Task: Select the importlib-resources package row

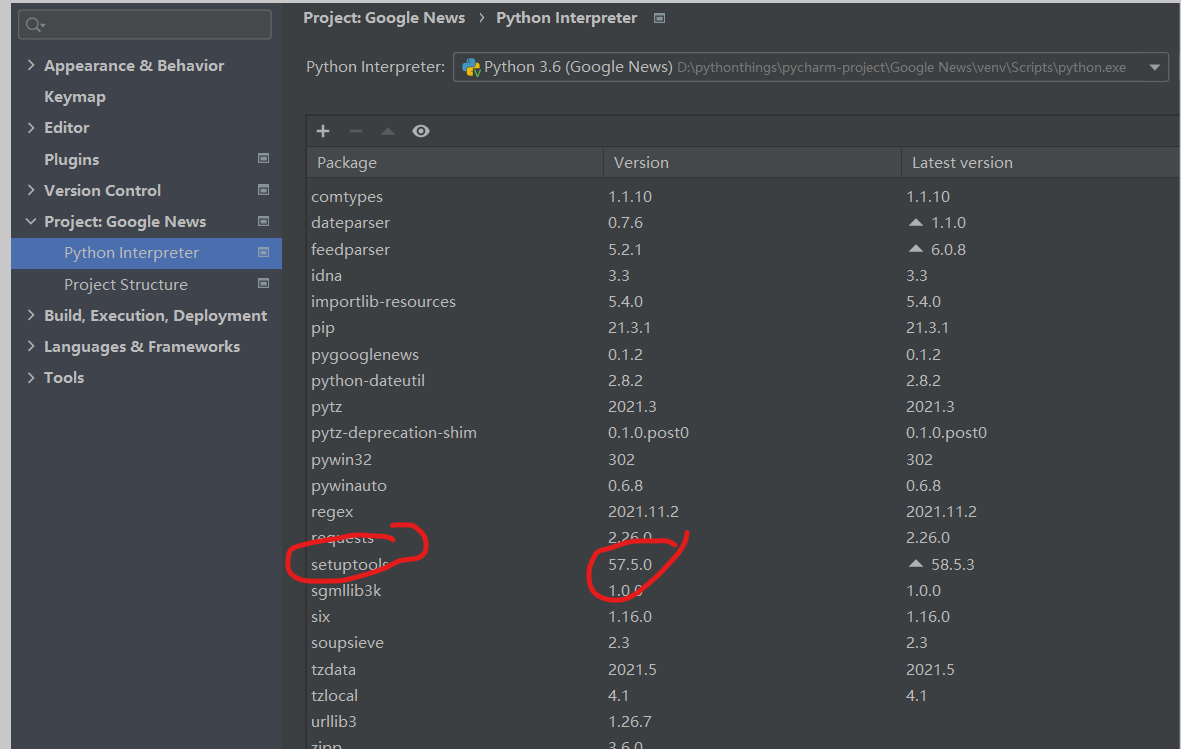Action: coord(743,301)
